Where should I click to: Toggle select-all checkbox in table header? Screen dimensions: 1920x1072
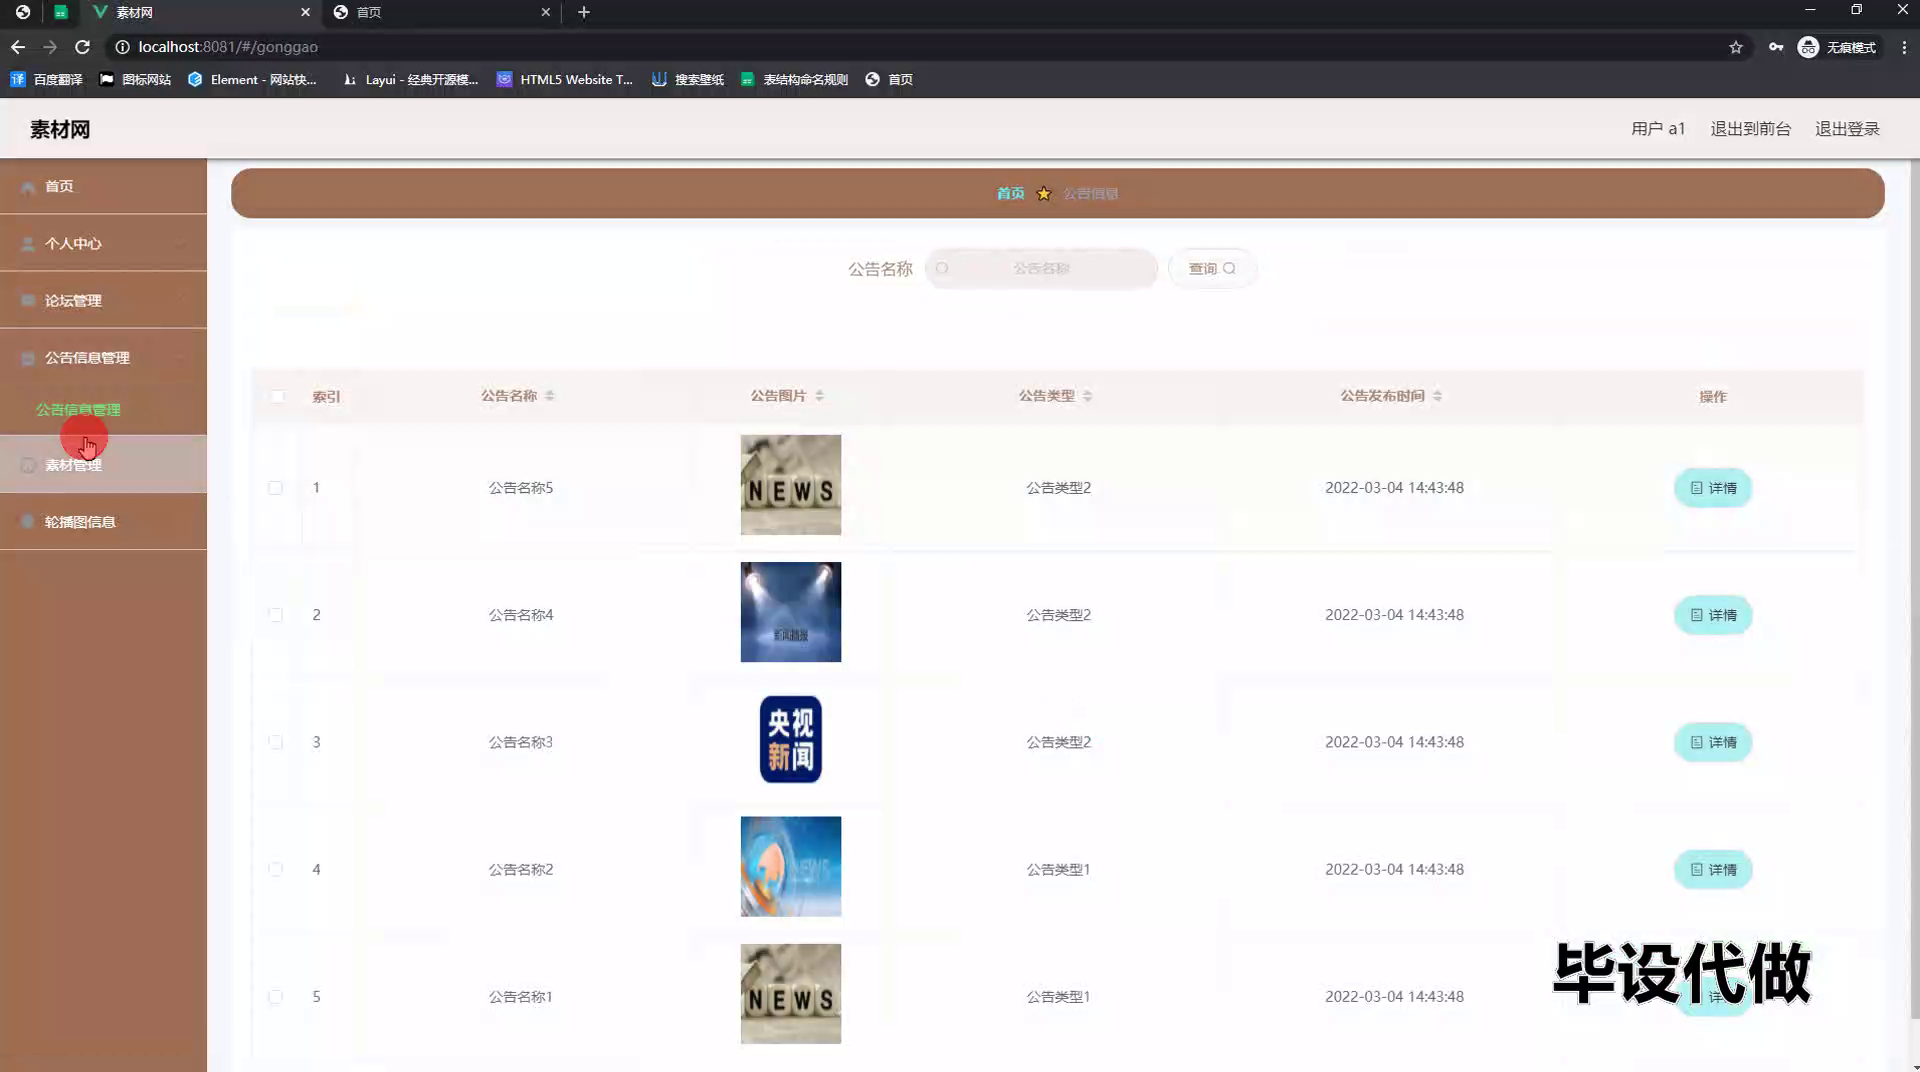[277, 396]
